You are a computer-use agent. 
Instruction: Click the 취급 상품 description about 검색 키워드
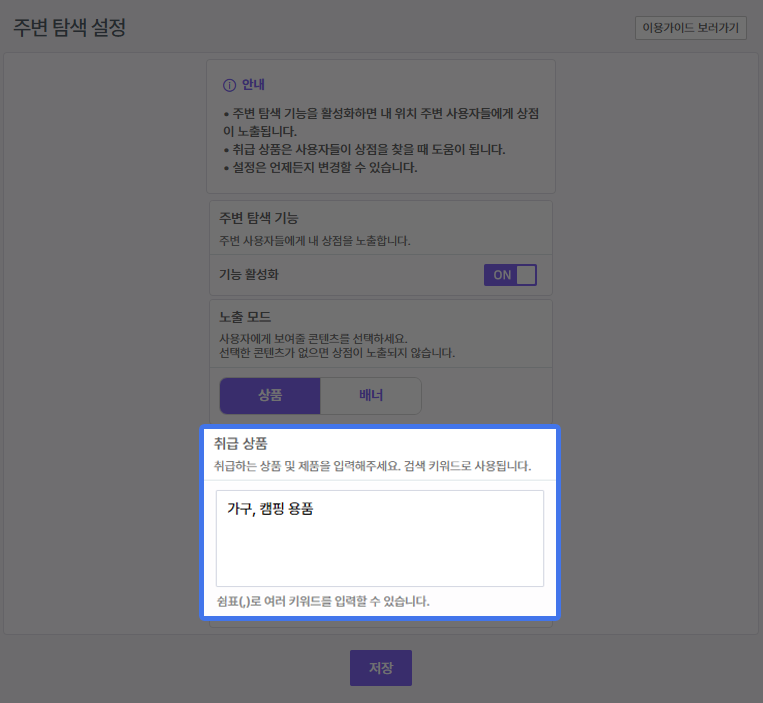(372, 466)
